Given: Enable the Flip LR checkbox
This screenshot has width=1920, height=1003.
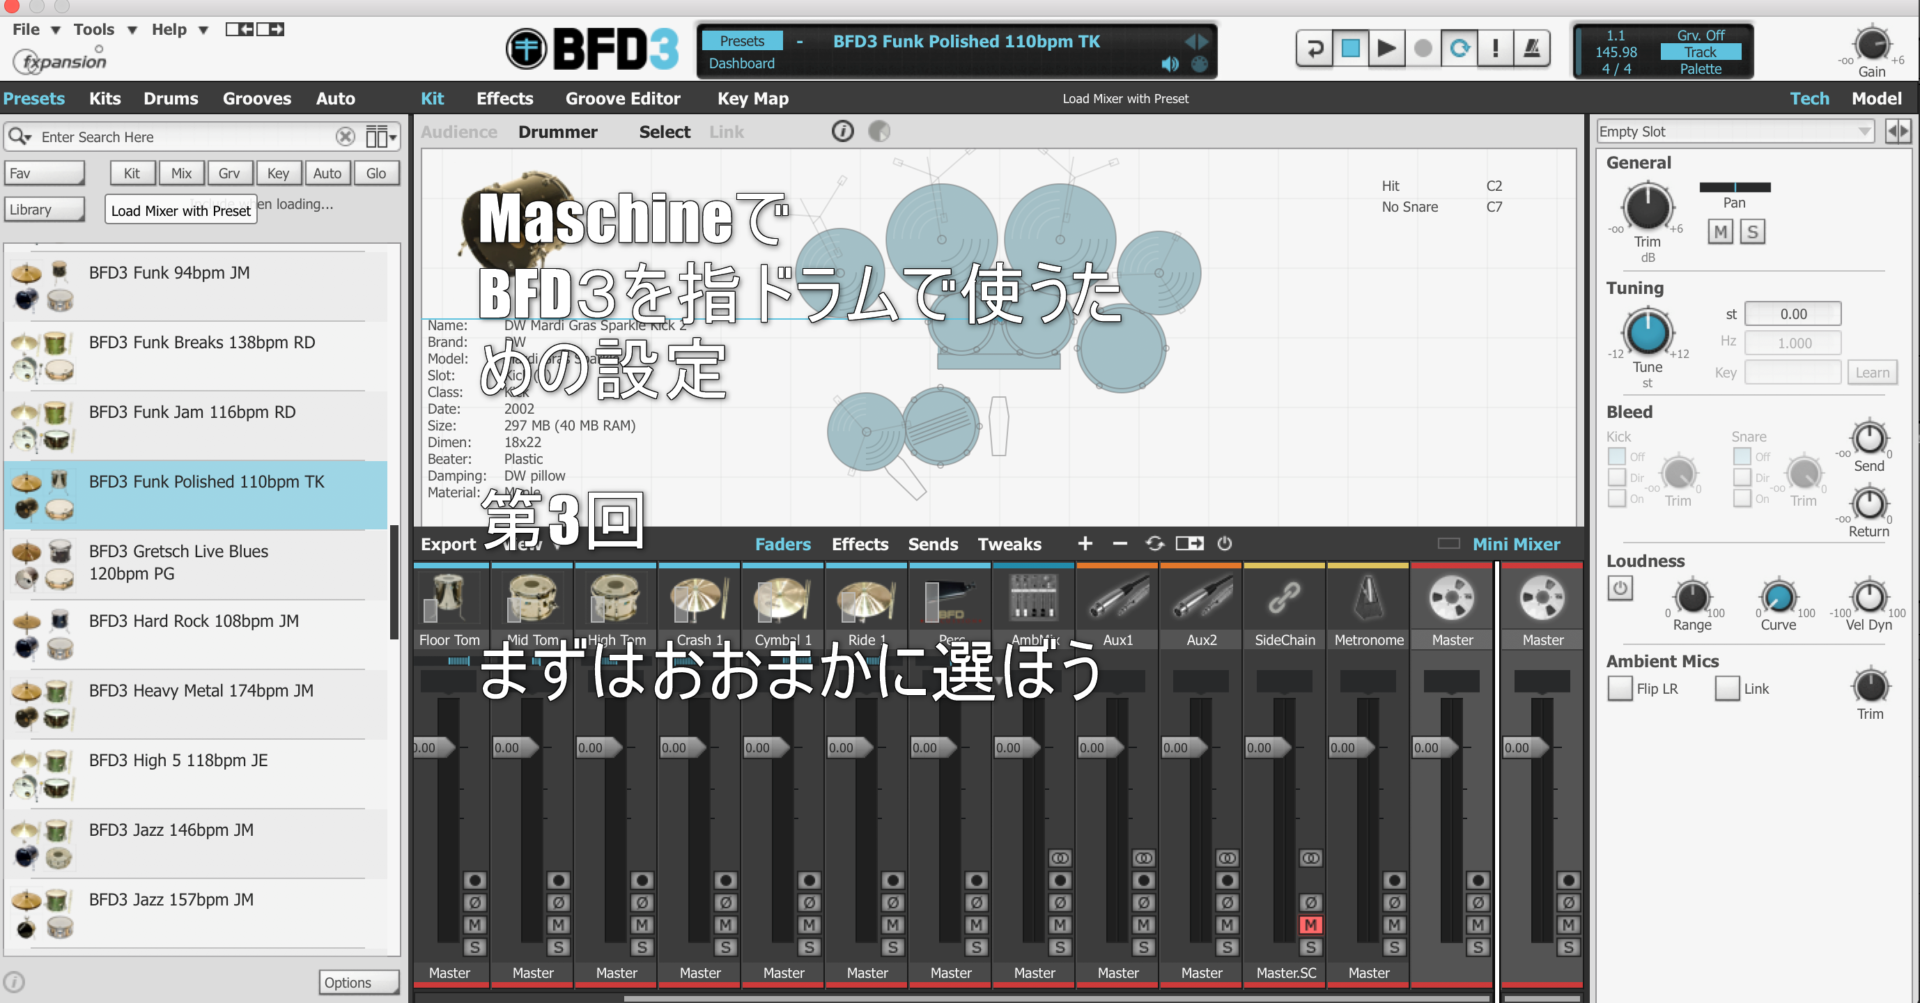Looking at the screenshot, I should [1620, 688].
